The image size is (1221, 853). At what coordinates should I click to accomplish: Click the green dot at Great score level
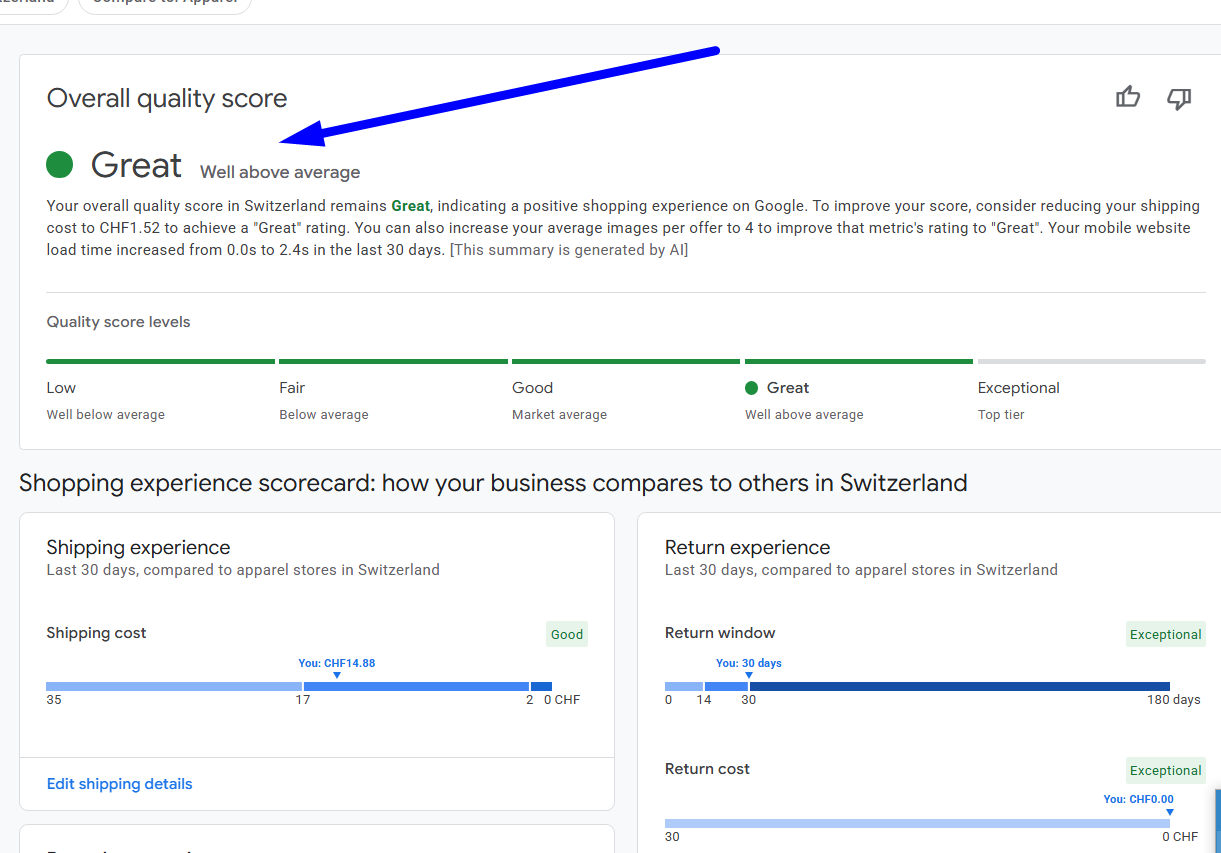tap(752, 388)
